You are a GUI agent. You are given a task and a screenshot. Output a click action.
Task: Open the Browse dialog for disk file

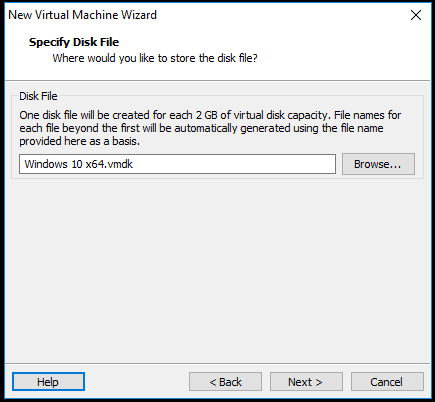pyautogui.click(x=378, y=164)
